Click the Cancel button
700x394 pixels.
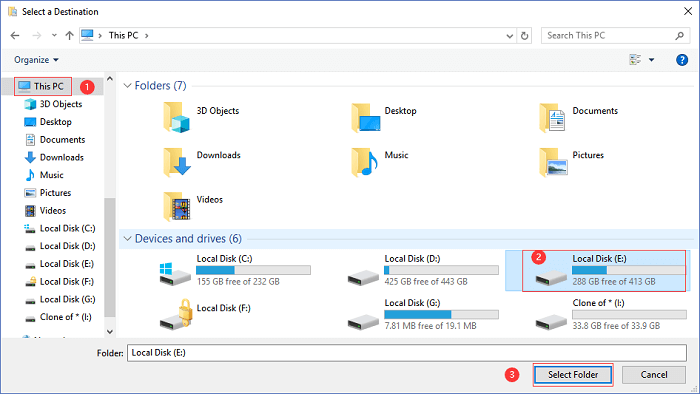pos(654,375)
